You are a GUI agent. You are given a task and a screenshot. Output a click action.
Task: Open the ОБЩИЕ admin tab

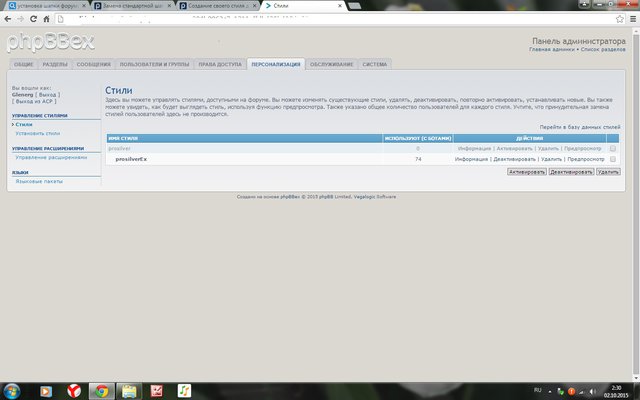pyautogui.click(x=24, y=64)
